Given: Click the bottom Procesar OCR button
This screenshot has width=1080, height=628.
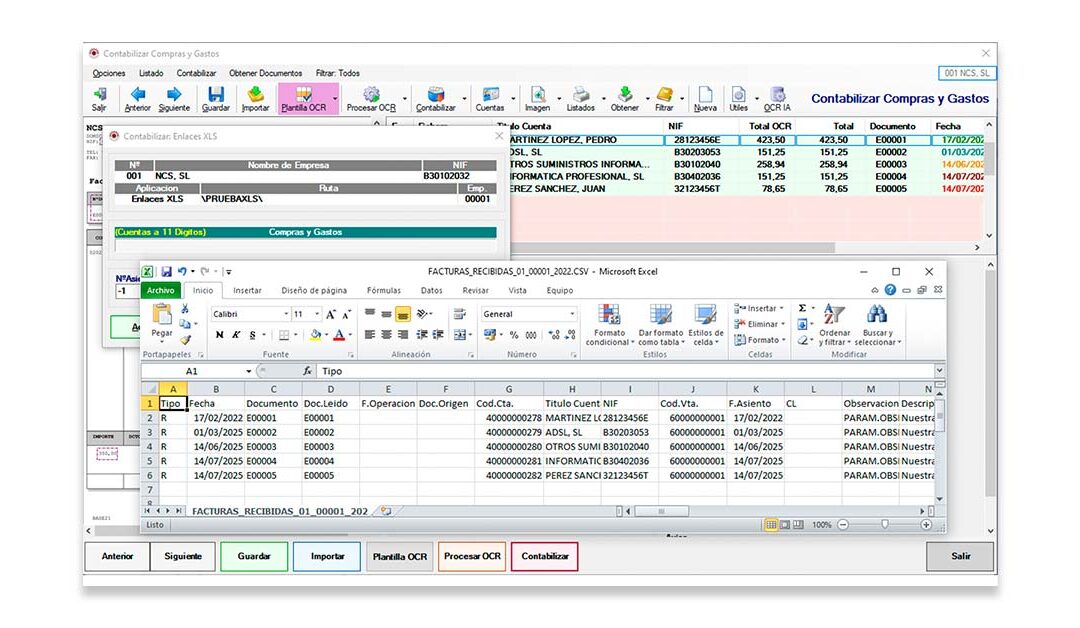Looking at the screenshot, I should (x=472, y=556).
